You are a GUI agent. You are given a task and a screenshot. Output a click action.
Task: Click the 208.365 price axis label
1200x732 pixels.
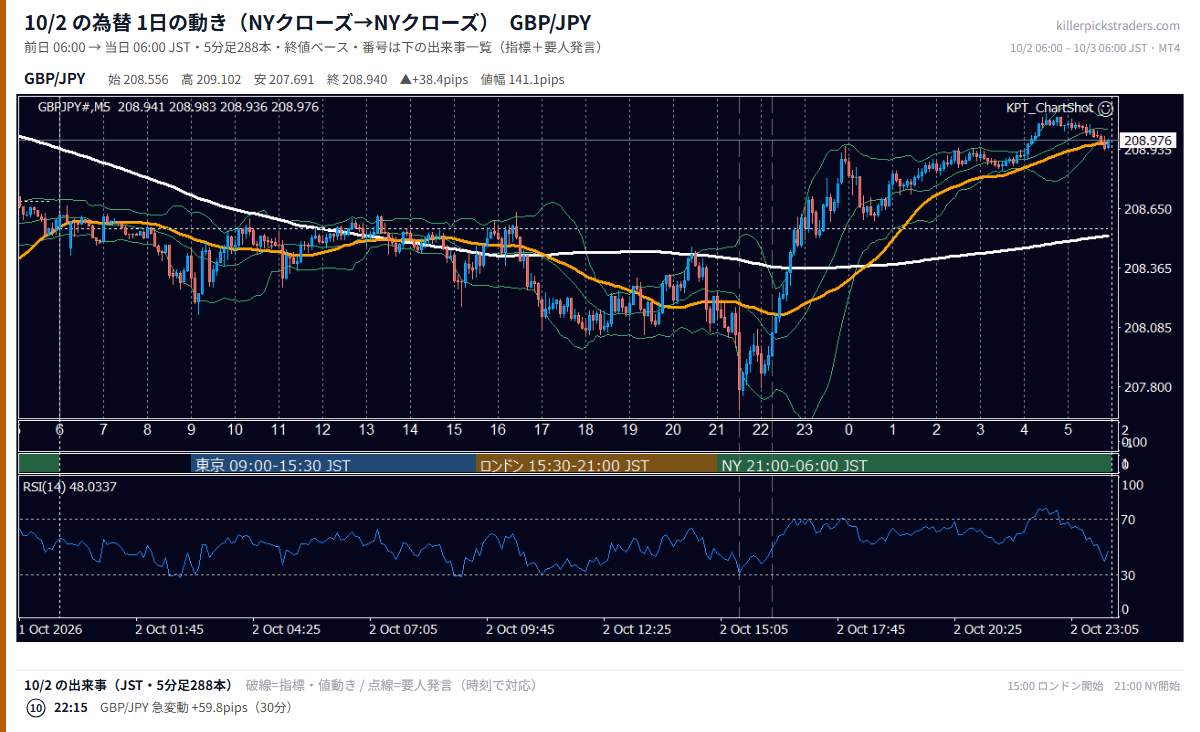tap(1148, 269)
